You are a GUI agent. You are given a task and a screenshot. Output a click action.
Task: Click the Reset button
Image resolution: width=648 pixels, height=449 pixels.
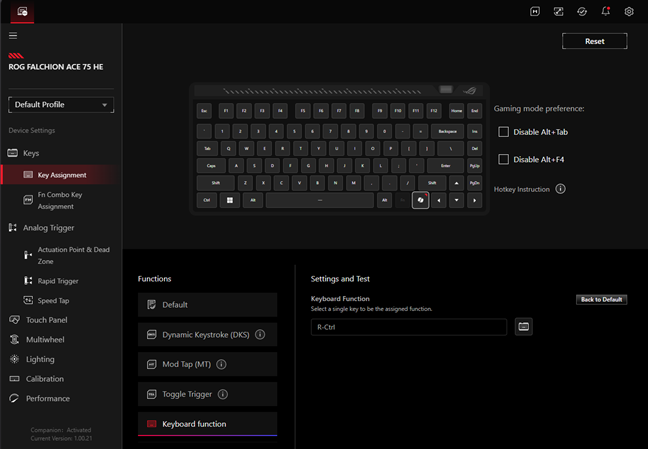tap(594, 41)
